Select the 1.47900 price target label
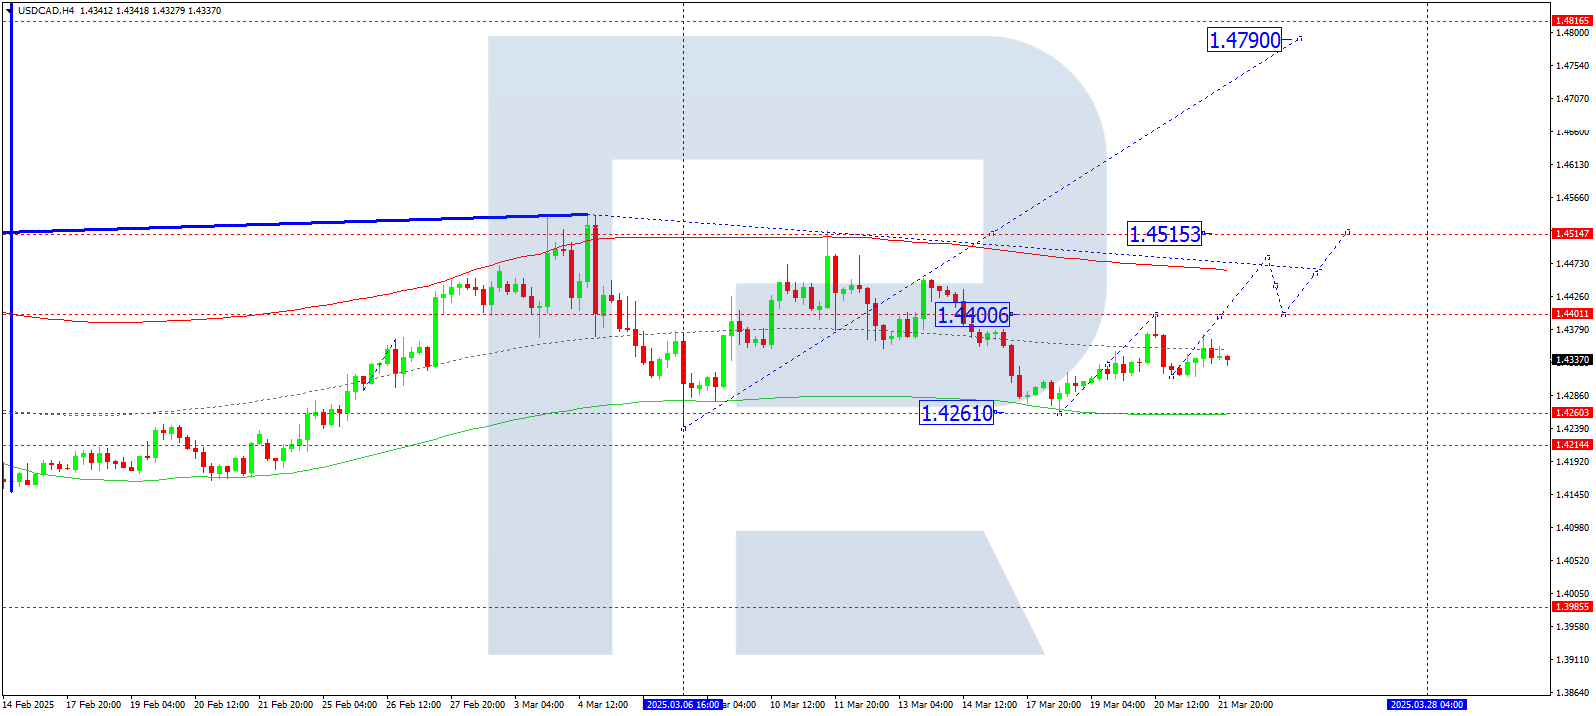 point(1244,41)
